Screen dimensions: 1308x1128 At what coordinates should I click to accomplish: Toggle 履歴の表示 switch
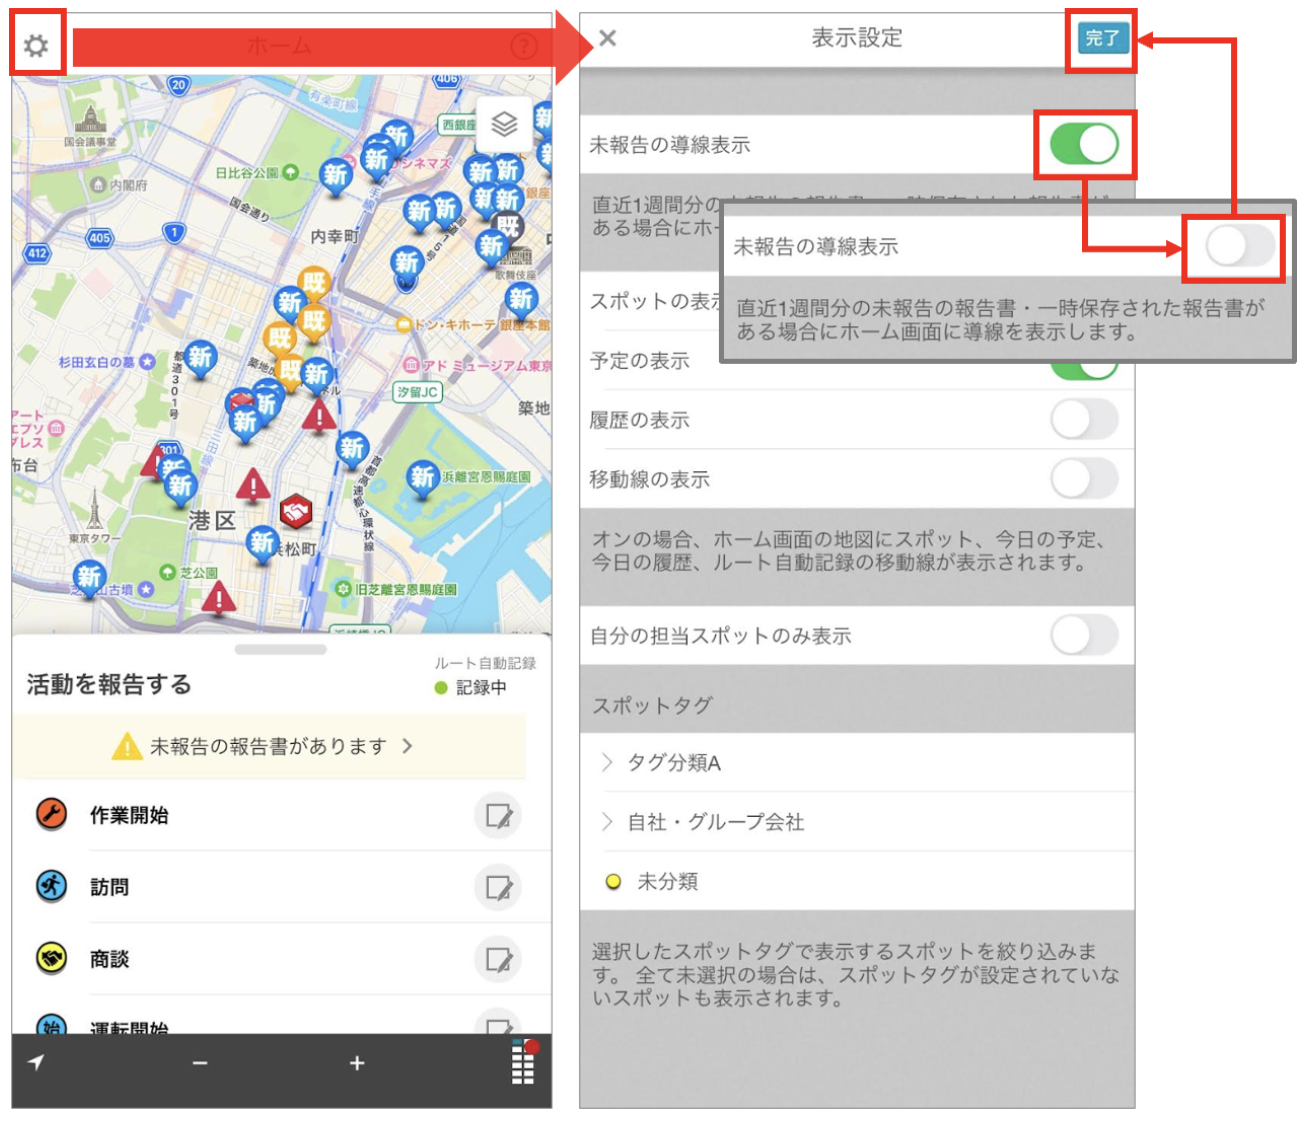[x=1084, y=420]
